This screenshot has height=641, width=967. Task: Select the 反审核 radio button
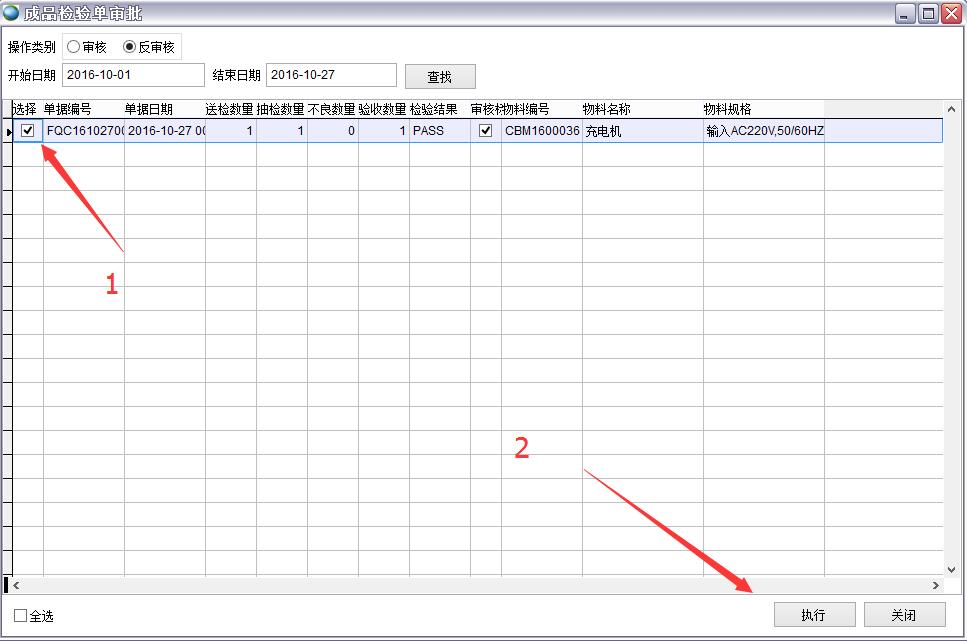pyautogui.click(x=129, y=47)
